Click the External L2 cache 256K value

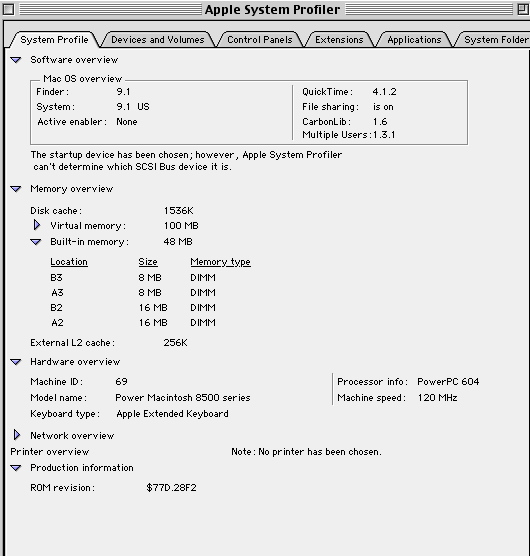pos(175,343)
